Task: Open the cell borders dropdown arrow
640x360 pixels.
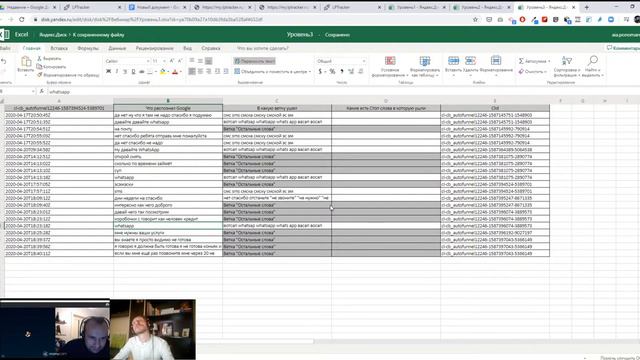Action: [x=156, y=72]
